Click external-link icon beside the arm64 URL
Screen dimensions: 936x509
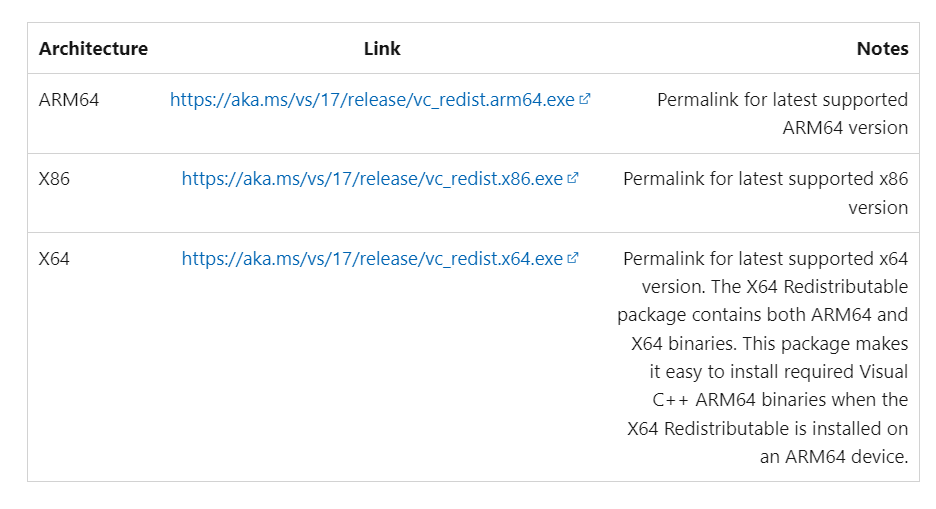pos(585,100)
